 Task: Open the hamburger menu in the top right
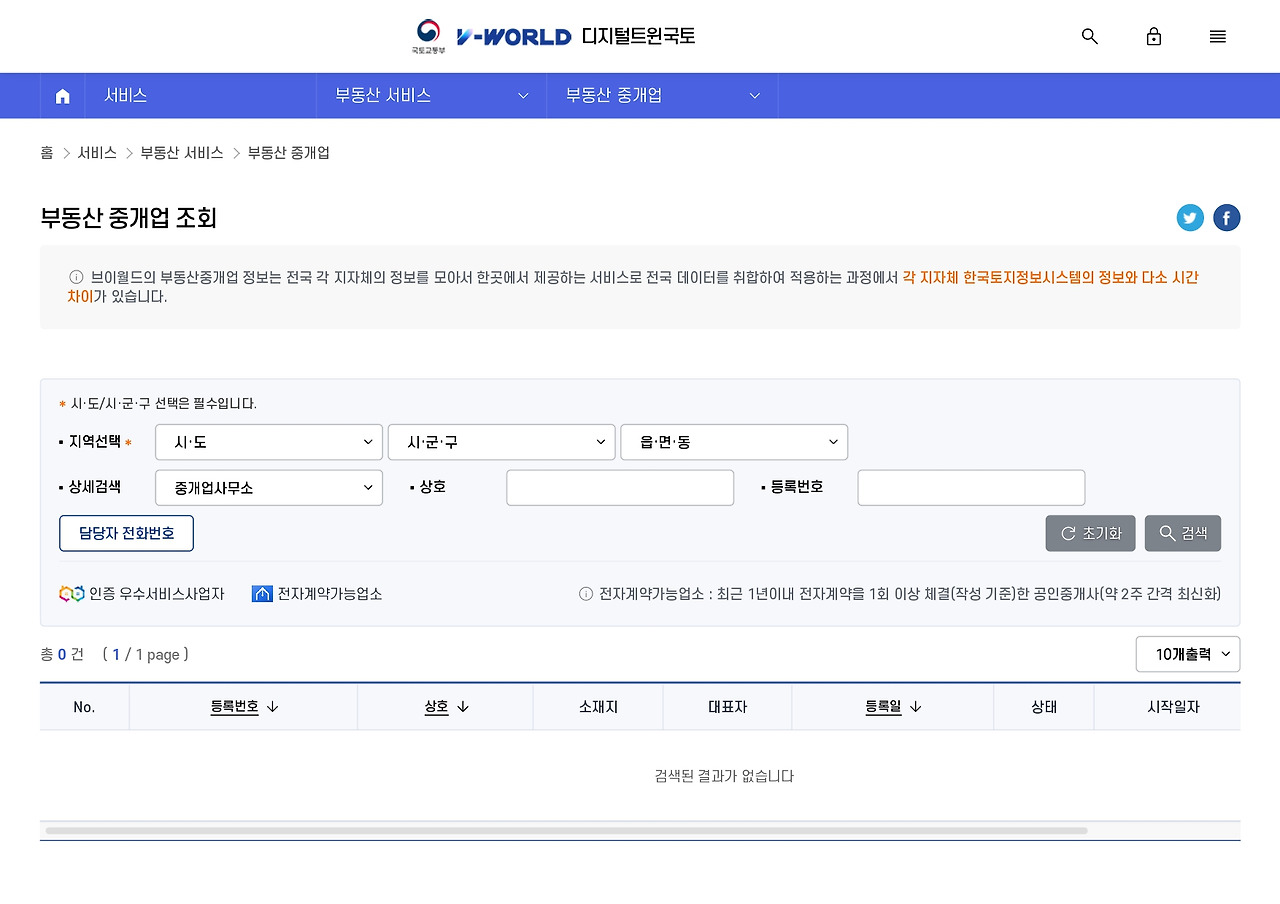(x=1217, y=36)
